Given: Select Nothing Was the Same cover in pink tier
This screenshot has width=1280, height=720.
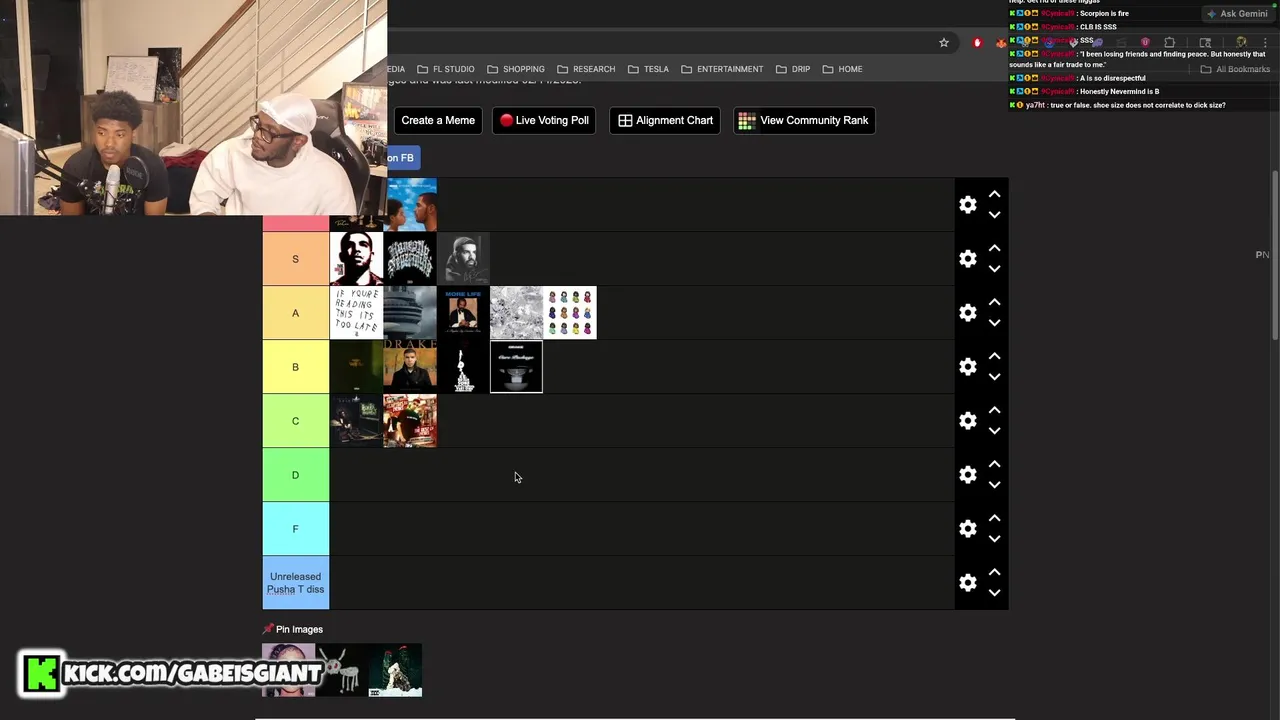Looking at the screenshot, I should pyautogui.click(x=410, y=205).
